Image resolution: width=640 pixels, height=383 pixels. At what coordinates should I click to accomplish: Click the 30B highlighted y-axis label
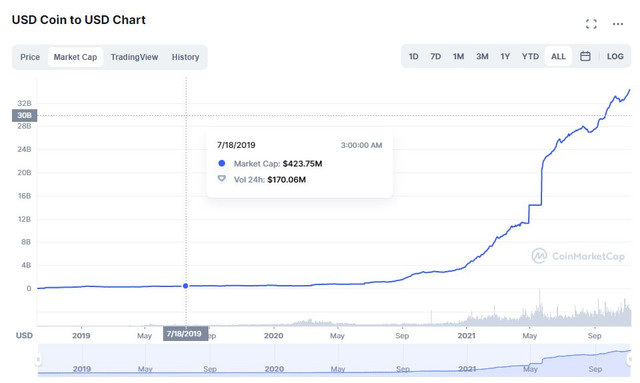click(24, 116)
